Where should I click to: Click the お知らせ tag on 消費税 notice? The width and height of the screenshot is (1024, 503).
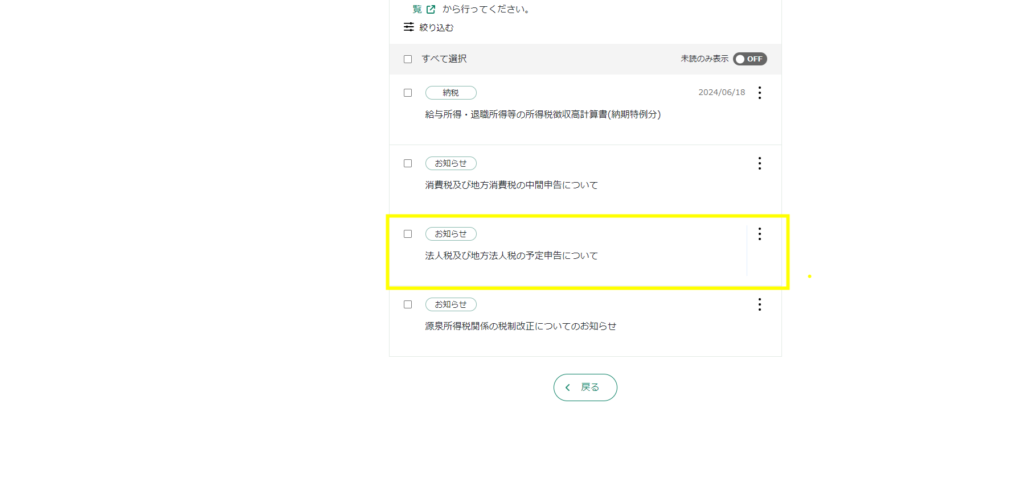click(x=451, y=163)
